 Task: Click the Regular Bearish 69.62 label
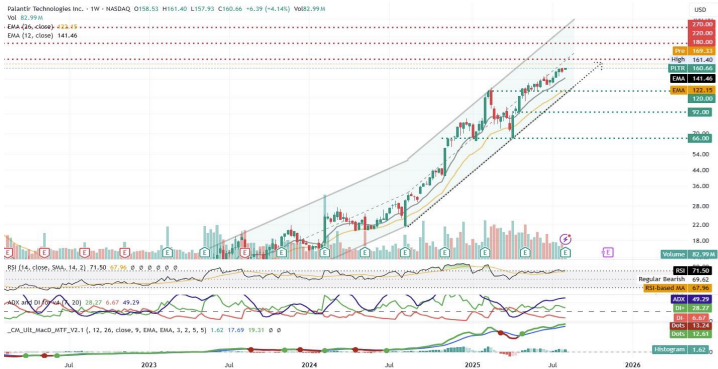(675, 279)
